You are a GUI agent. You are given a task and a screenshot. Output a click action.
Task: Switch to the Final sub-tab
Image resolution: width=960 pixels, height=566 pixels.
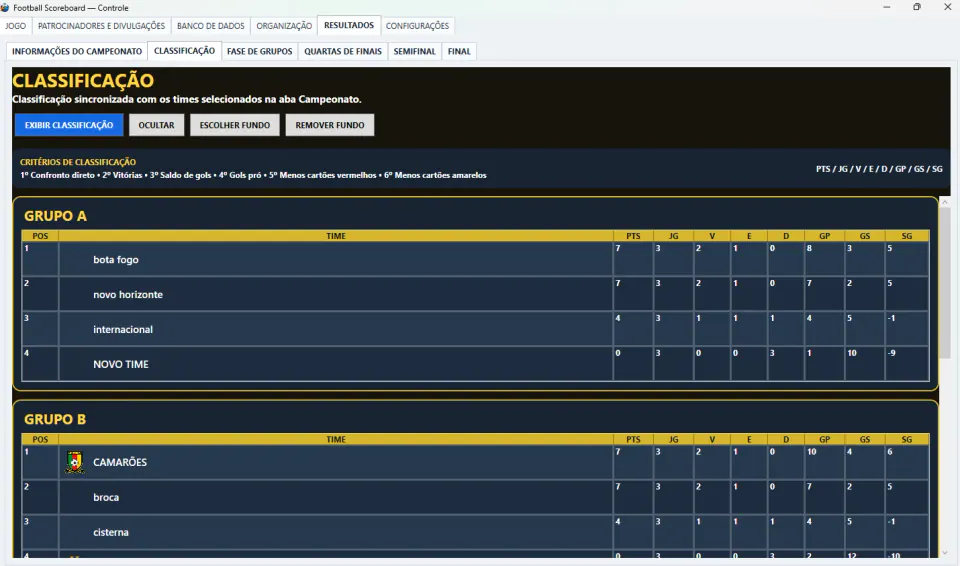click(459, 51)
